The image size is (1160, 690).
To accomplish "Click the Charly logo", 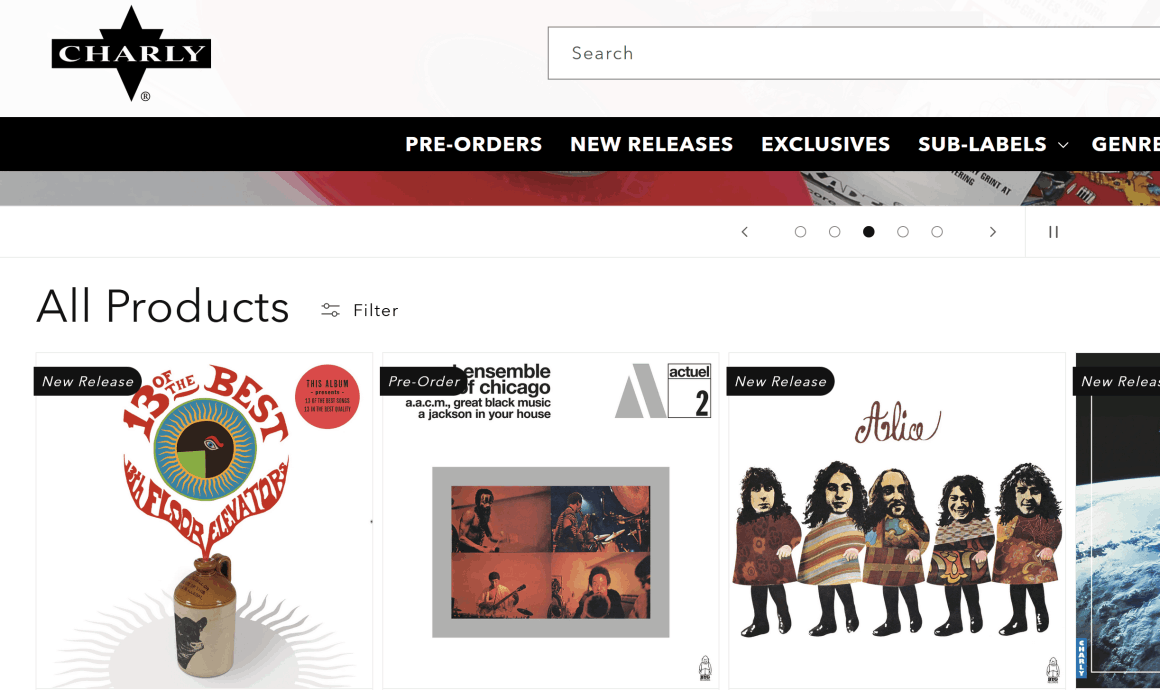I will pos(131,53).
